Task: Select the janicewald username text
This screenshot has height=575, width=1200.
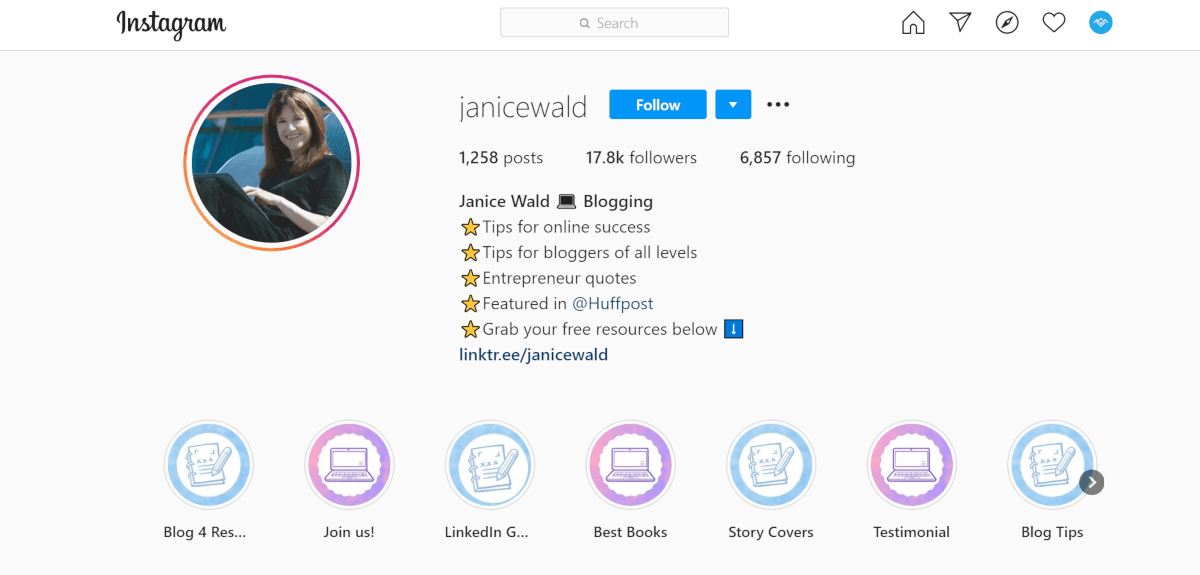Action: click(523, 107)
